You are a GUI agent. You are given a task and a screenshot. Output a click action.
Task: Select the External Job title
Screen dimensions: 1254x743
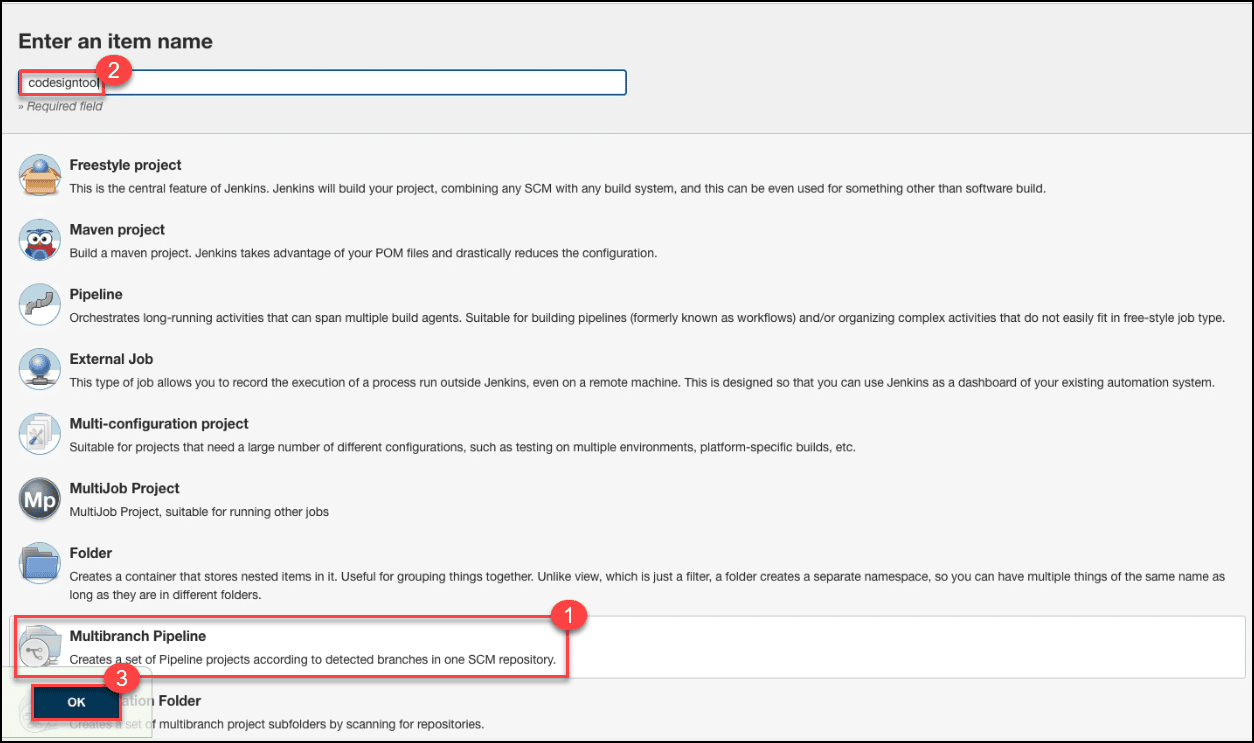[x=111, y=359]
